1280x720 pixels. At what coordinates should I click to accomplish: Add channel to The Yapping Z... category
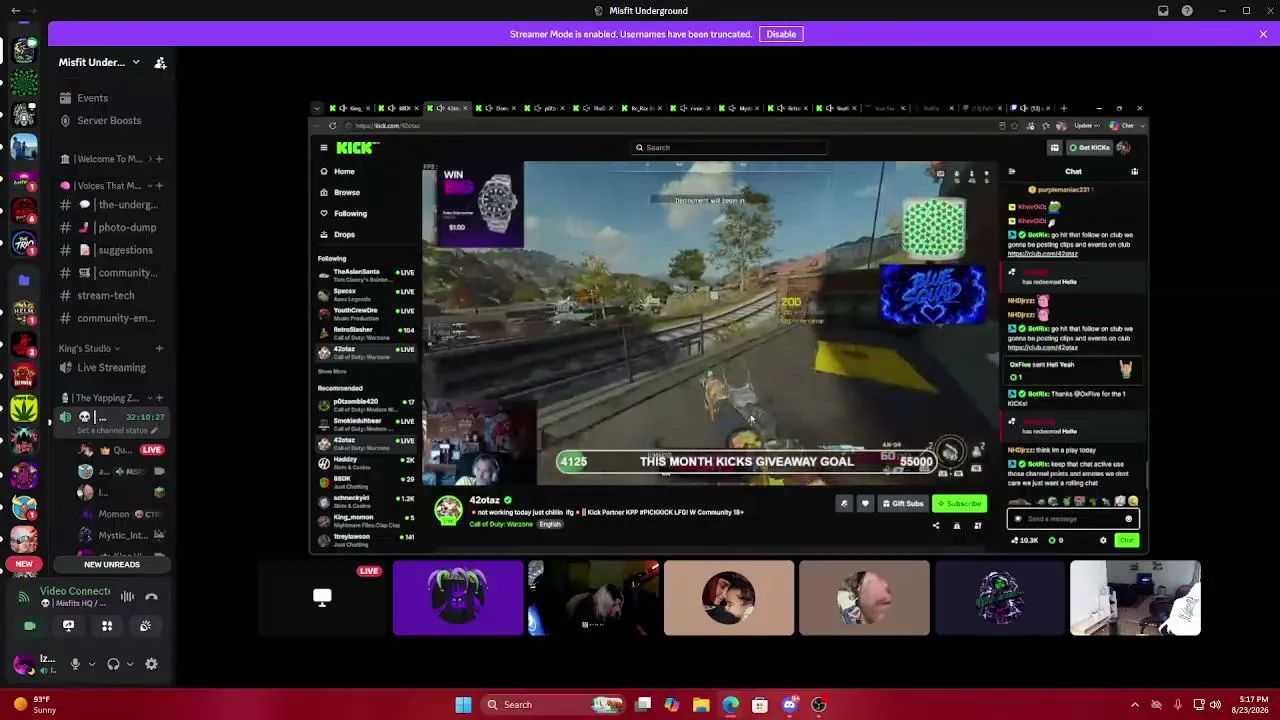tap(159, 398)
